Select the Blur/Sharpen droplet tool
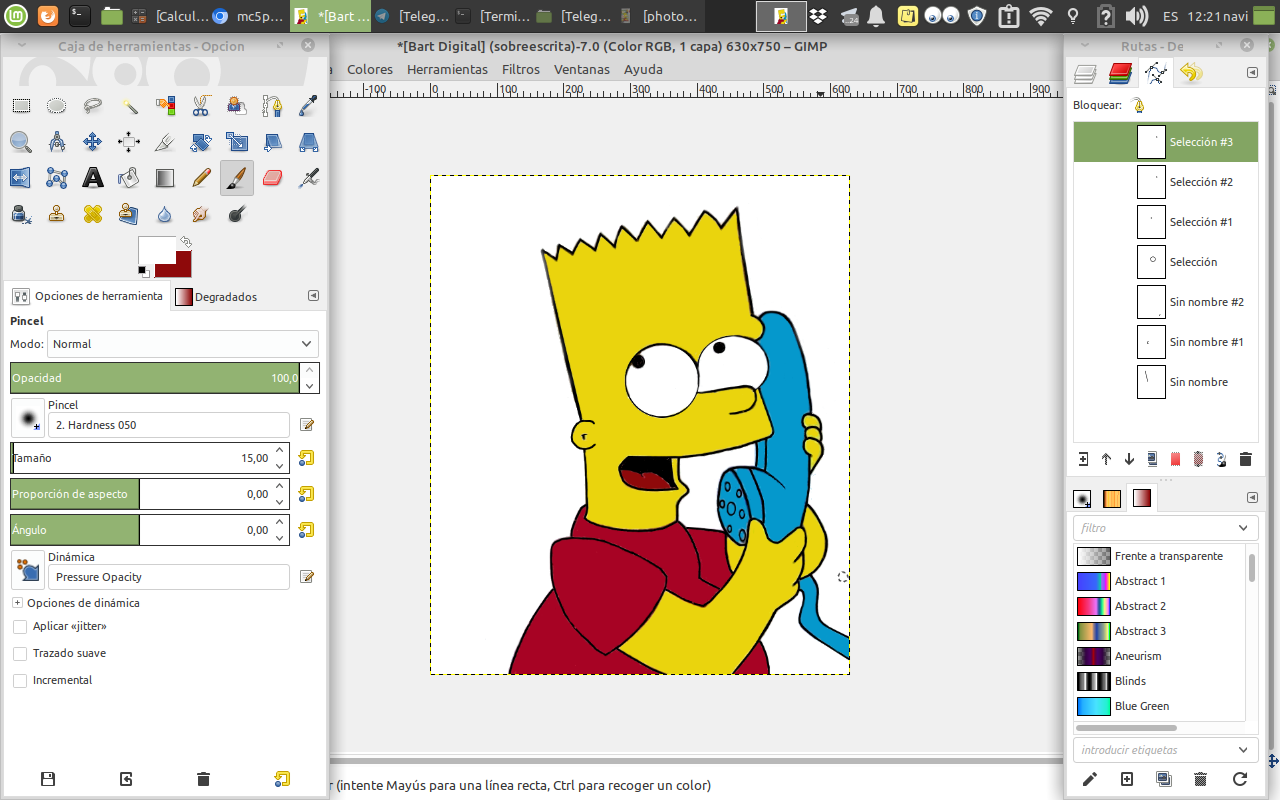 165,214
